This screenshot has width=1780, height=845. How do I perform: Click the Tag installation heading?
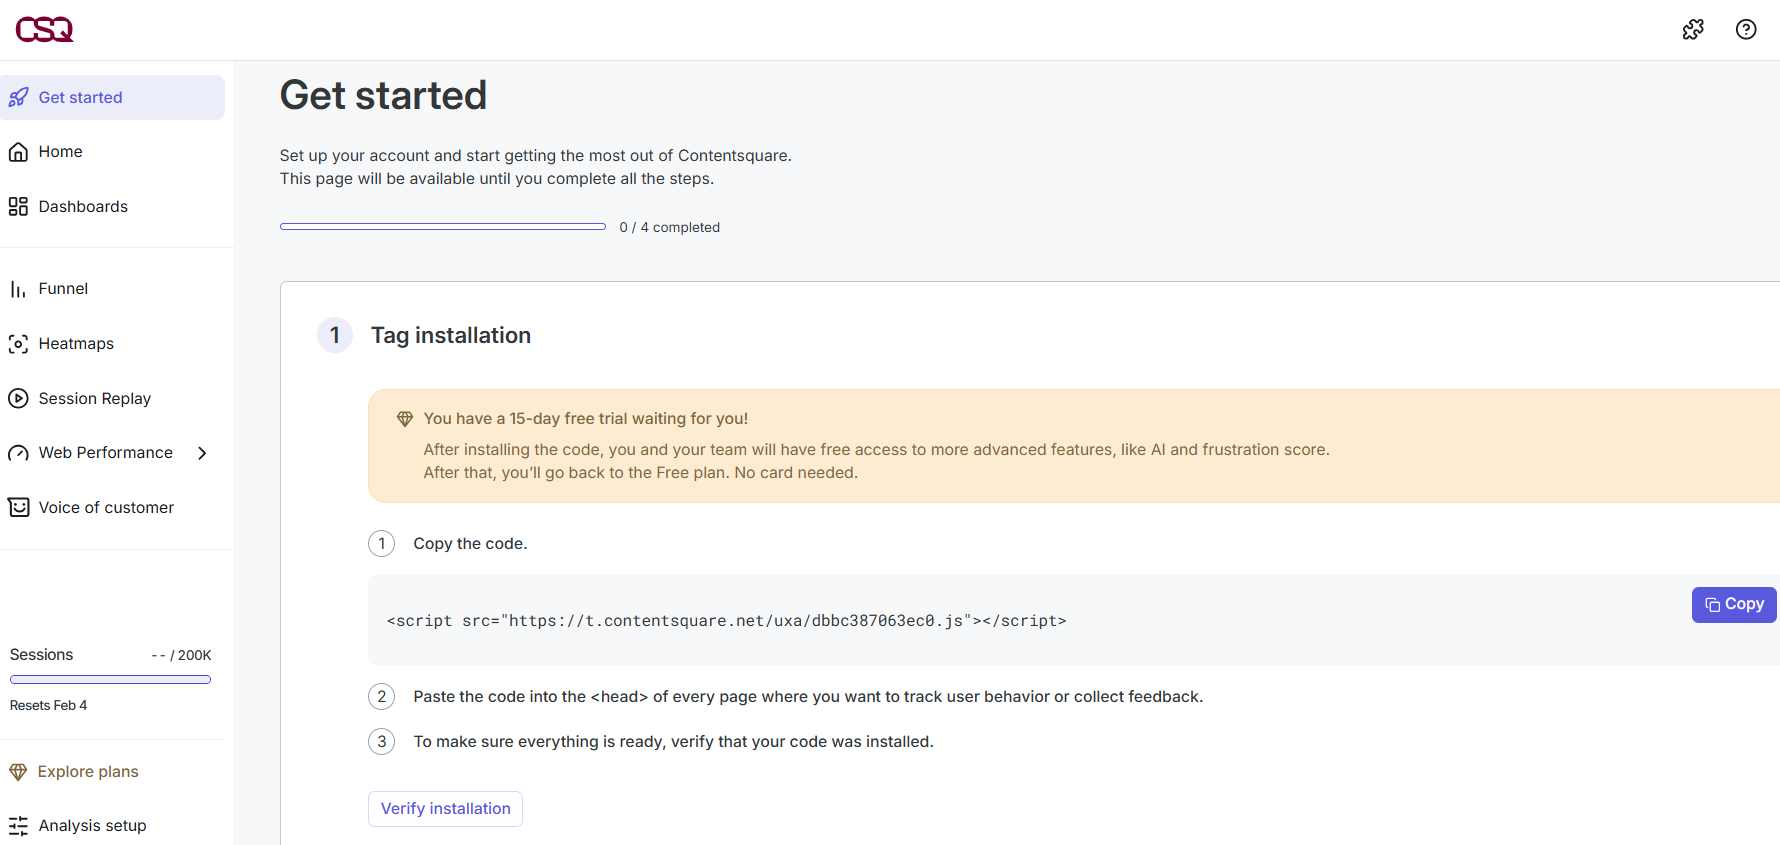click(451, 336)
